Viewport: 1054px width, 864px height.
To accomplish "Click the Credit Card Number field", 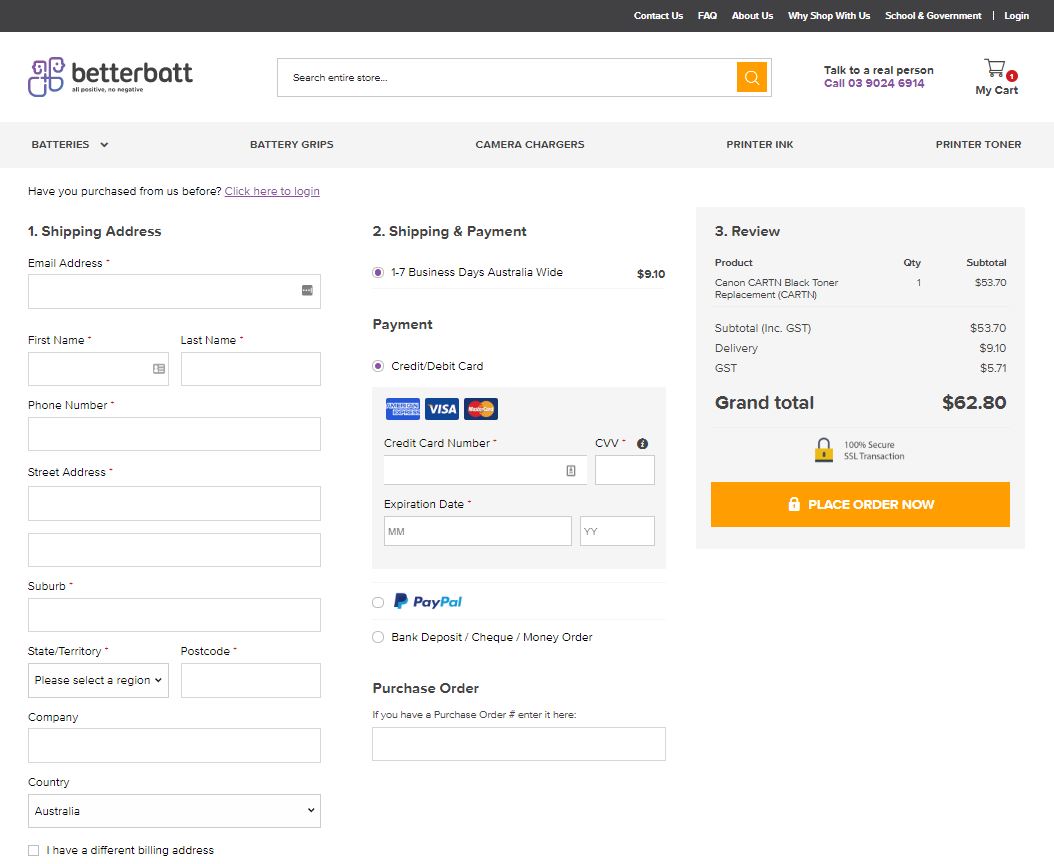I will pos(472,470).
